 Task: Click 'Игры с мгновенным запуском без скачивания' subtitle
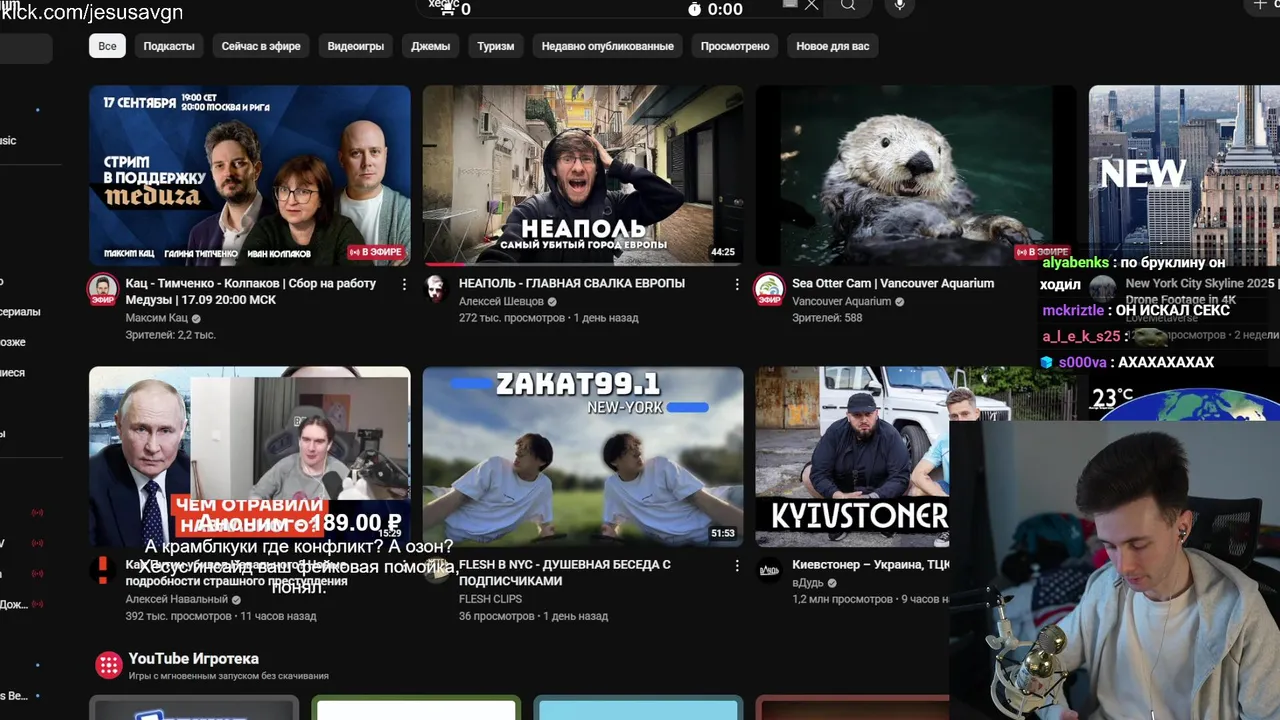(228, 676)
